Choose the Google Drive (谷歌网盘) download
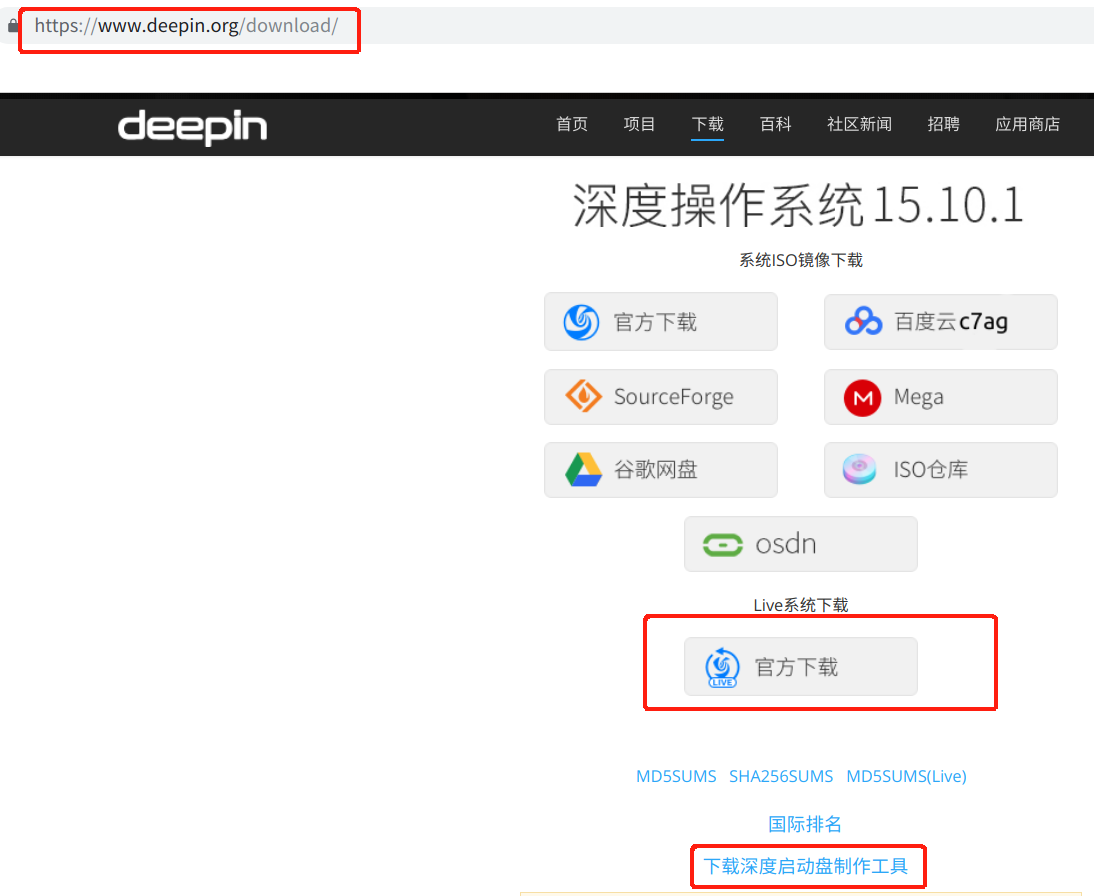Screen dimensions: 1094x896 [x=660, y=469]
